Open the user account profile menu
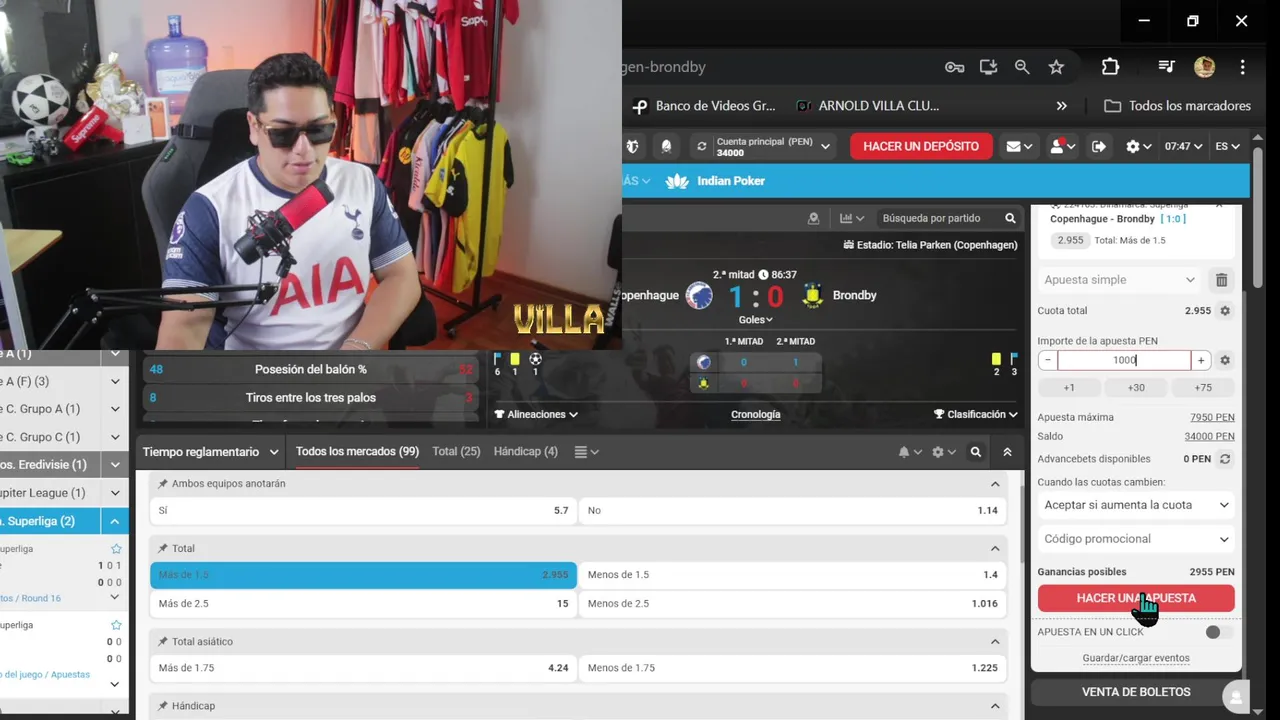Viewport: 1280px width, 720px height. [1062, 146]
